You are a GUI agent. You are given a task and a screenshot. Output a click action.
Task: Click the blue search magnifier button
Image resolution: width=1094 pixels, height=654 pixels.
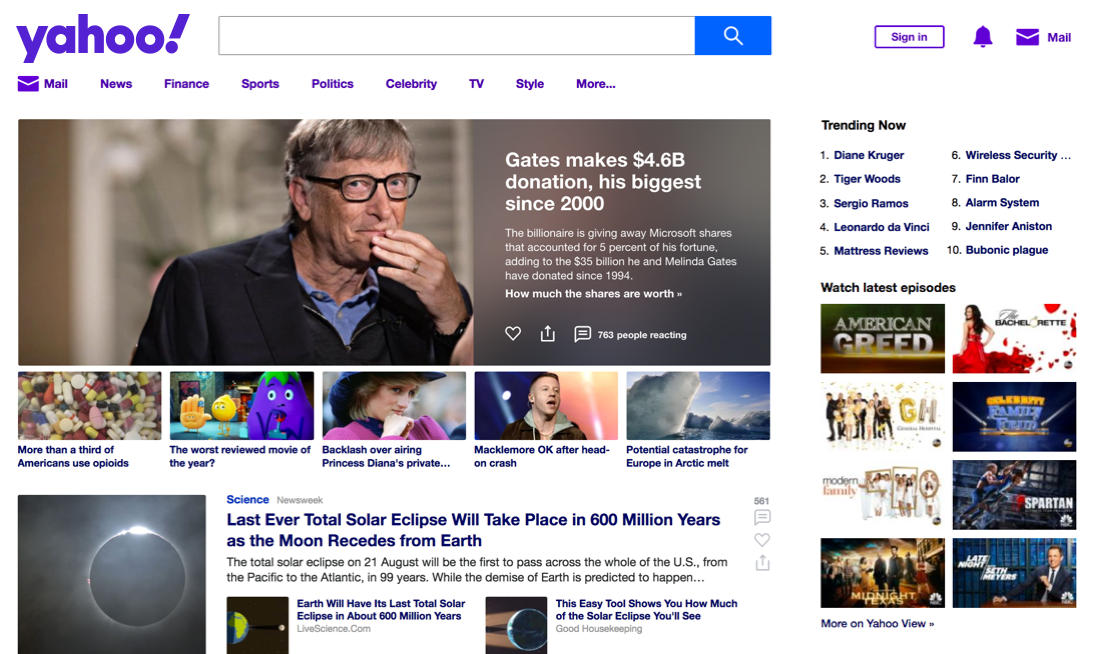tap(733, 36)
